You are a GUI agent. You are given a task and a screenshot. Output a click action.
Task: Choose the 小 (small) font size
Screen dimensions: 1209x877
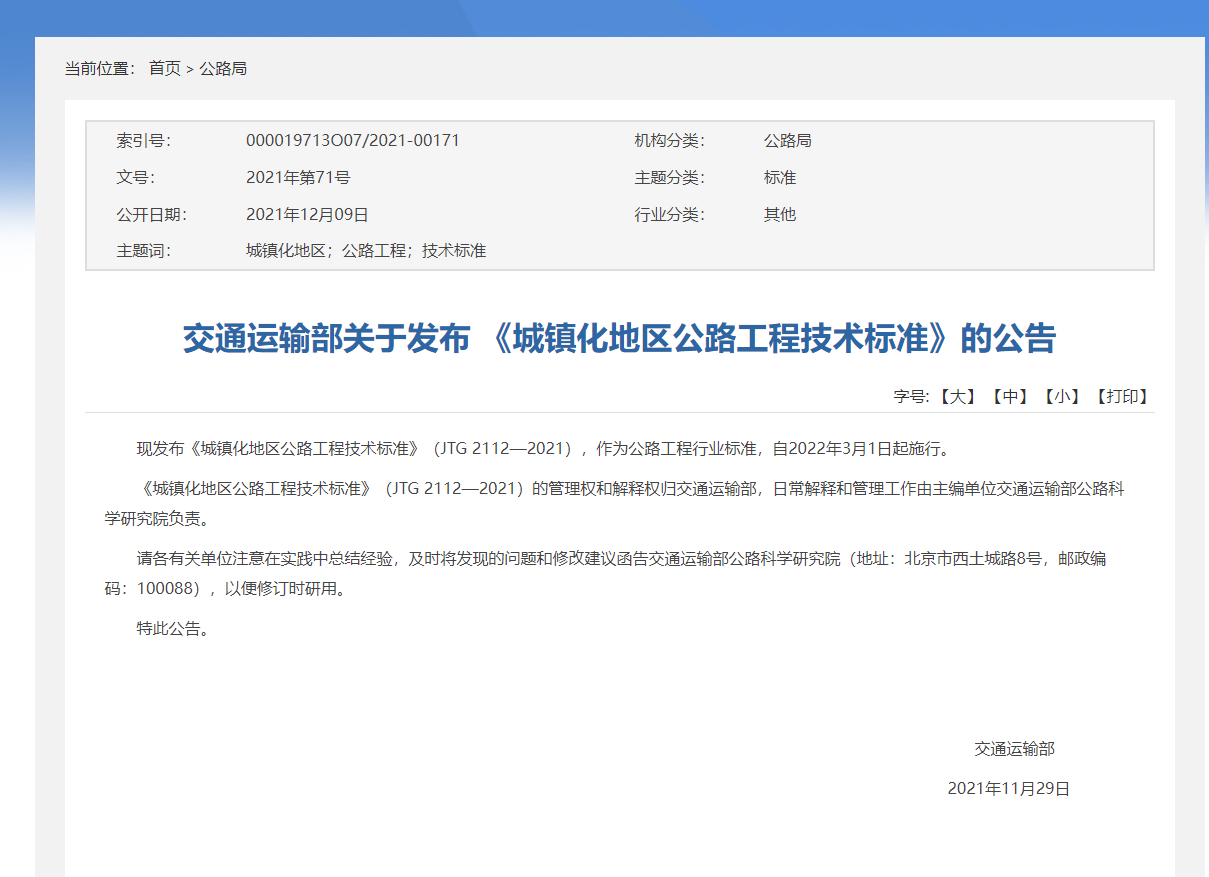(1062, 396)
